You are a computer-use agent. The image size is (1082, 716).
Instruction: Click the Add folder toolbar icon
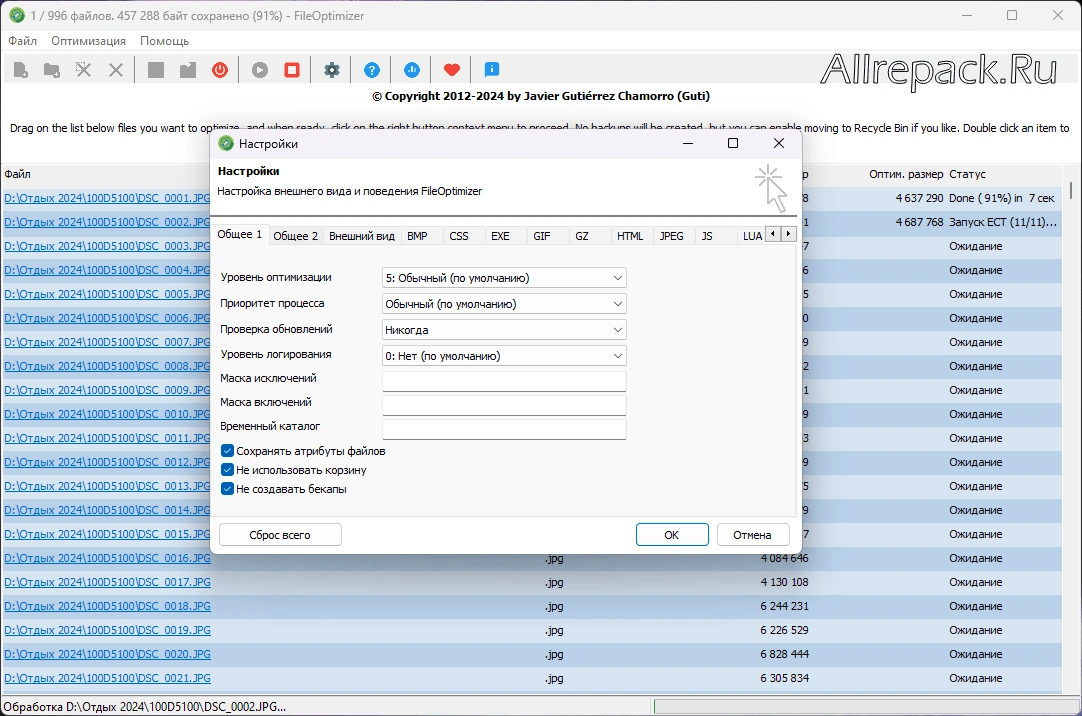[x=52, y=70]
